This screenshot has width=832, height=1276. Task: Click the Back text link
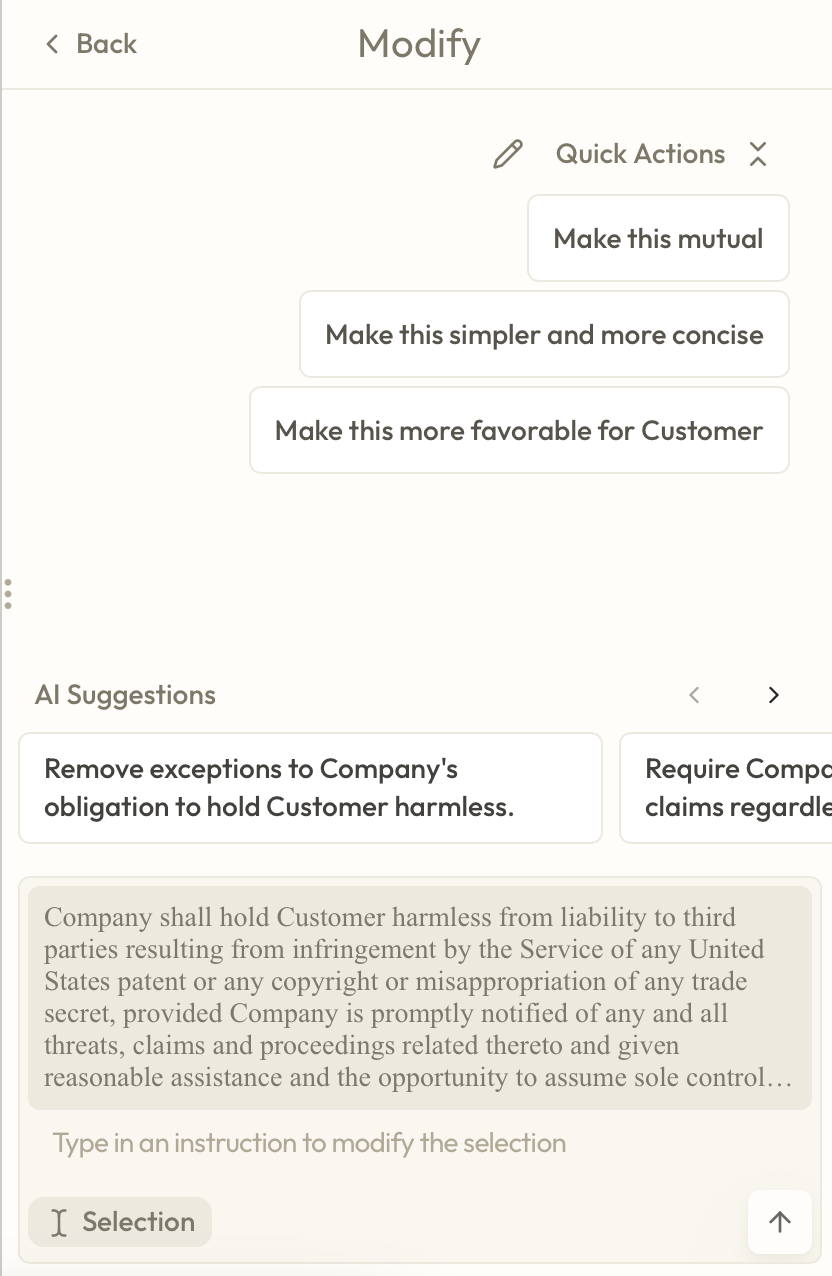(x=106, y=44)
